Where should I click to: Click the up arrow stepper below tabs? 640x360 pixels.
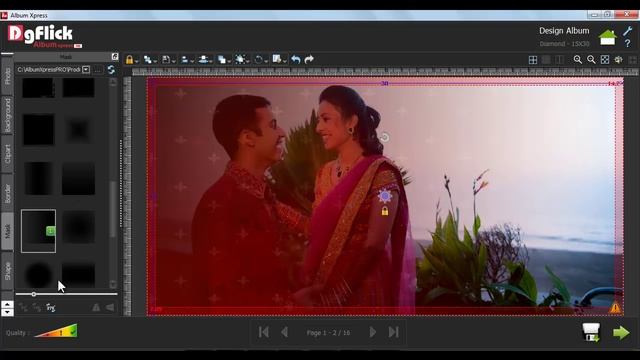[7, 304]
